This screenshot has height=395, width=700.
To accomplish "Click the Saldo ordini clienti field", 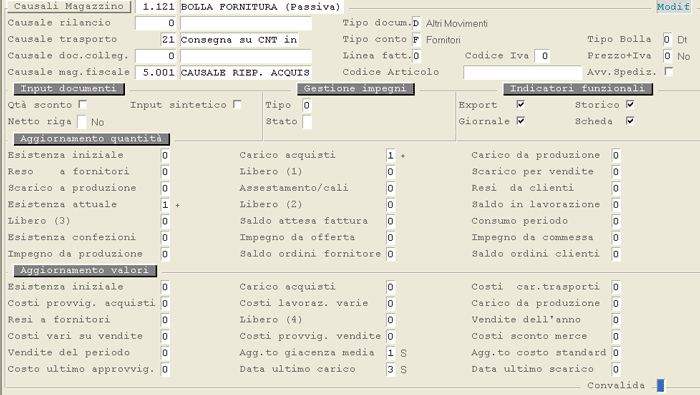I will pyautogui.click(x=616, y=254).
